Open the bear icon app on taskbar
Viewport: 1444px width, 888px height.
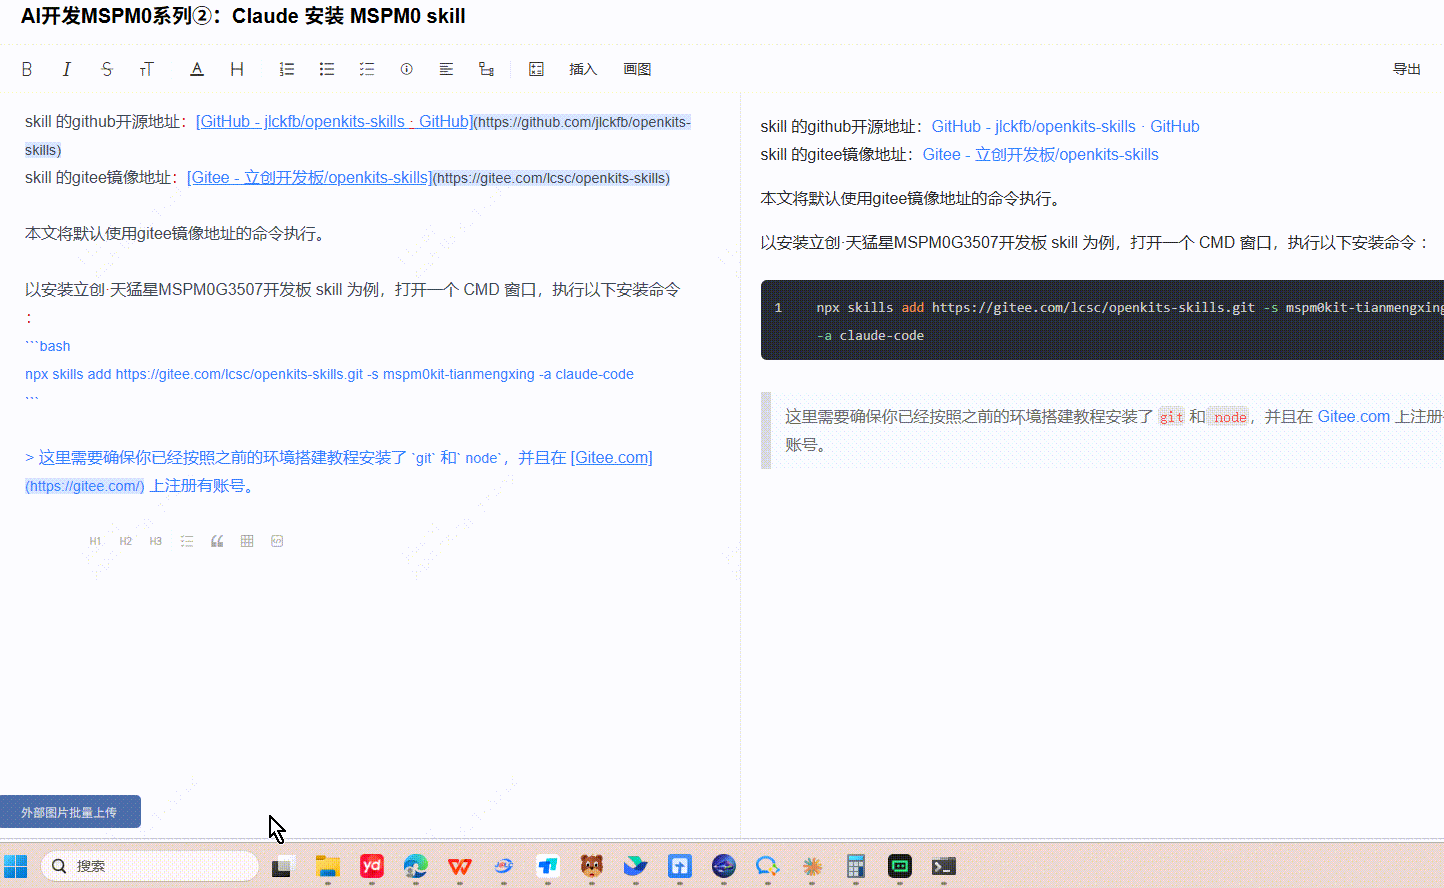[592, 866]
